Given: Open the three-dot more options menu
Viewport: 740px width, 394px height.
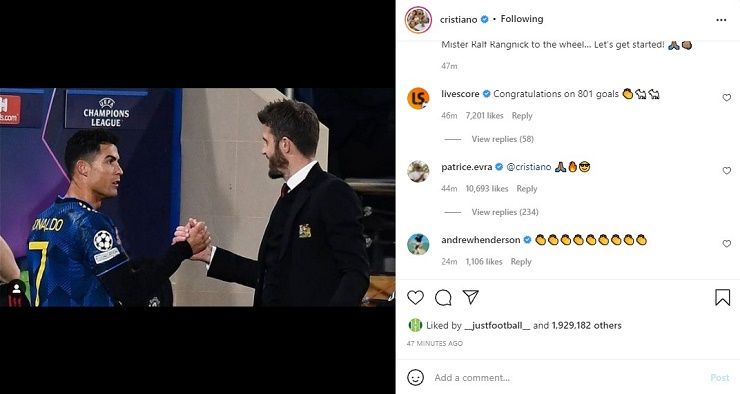Looking at the screenshot, I should coord(721,20).
